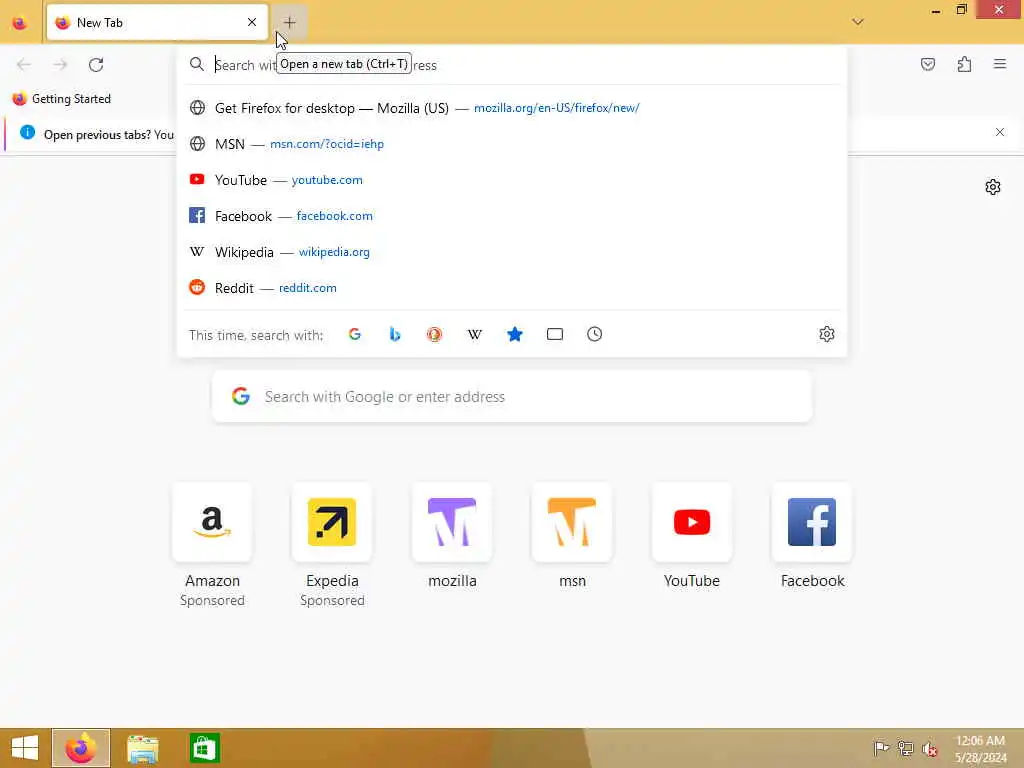Image resolution: width=1024 pixels, height=768 pixels.
Task: Click the network icon in system tray
Action: point(905,748)
